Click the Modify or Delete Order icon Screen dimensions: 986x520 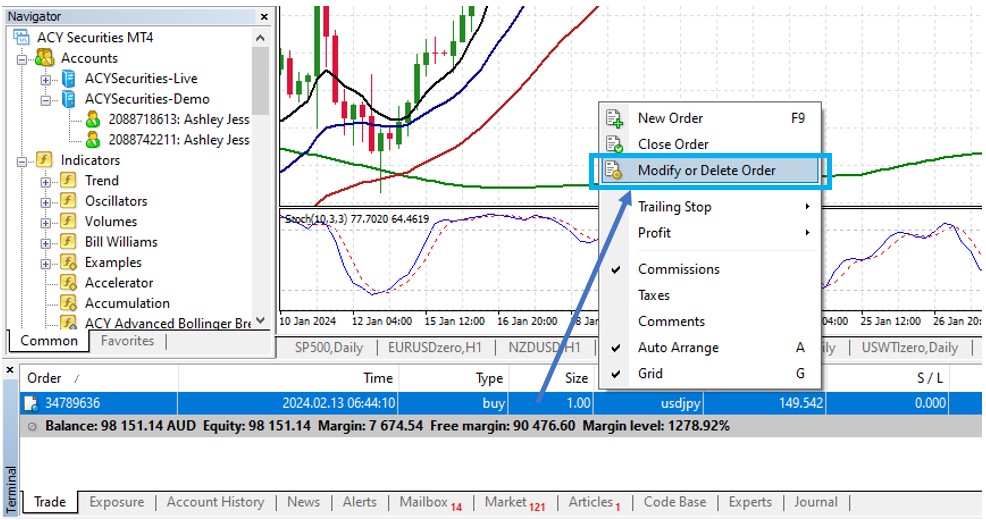point(615,171)
